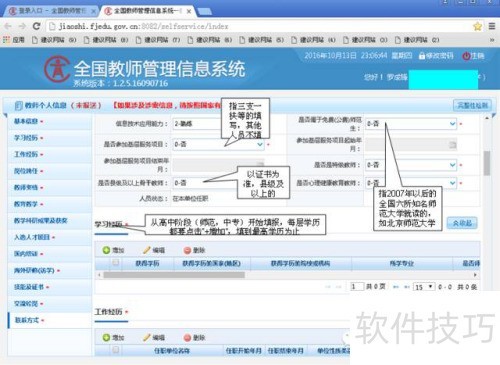500x365 pixels.
Task: Open the Chrome hamburger menu
Action: click(x=492, y=26)
